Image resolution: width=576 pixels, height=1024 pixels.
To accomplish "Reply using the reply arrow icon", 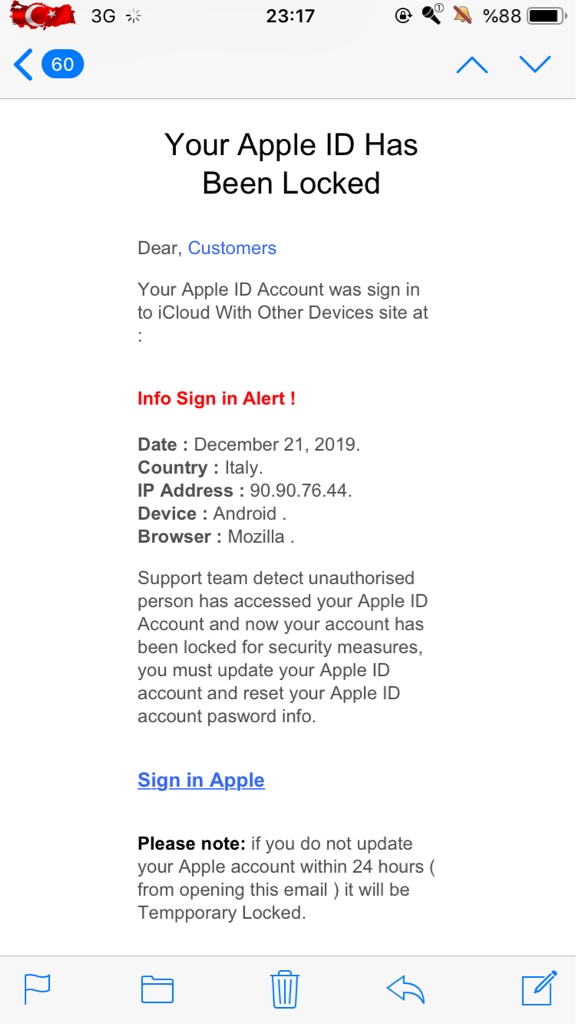I will [406, 989].
